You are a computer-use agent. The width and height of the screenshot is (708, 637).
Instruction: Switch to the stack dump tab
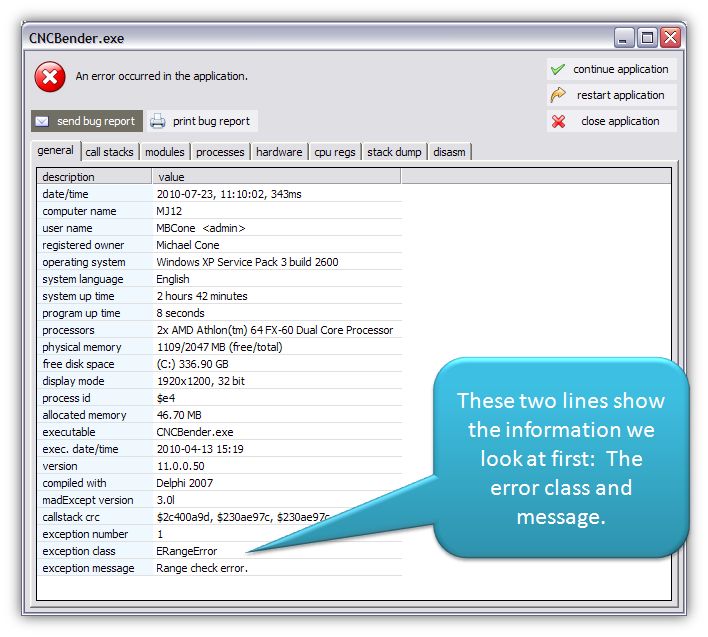394,152
